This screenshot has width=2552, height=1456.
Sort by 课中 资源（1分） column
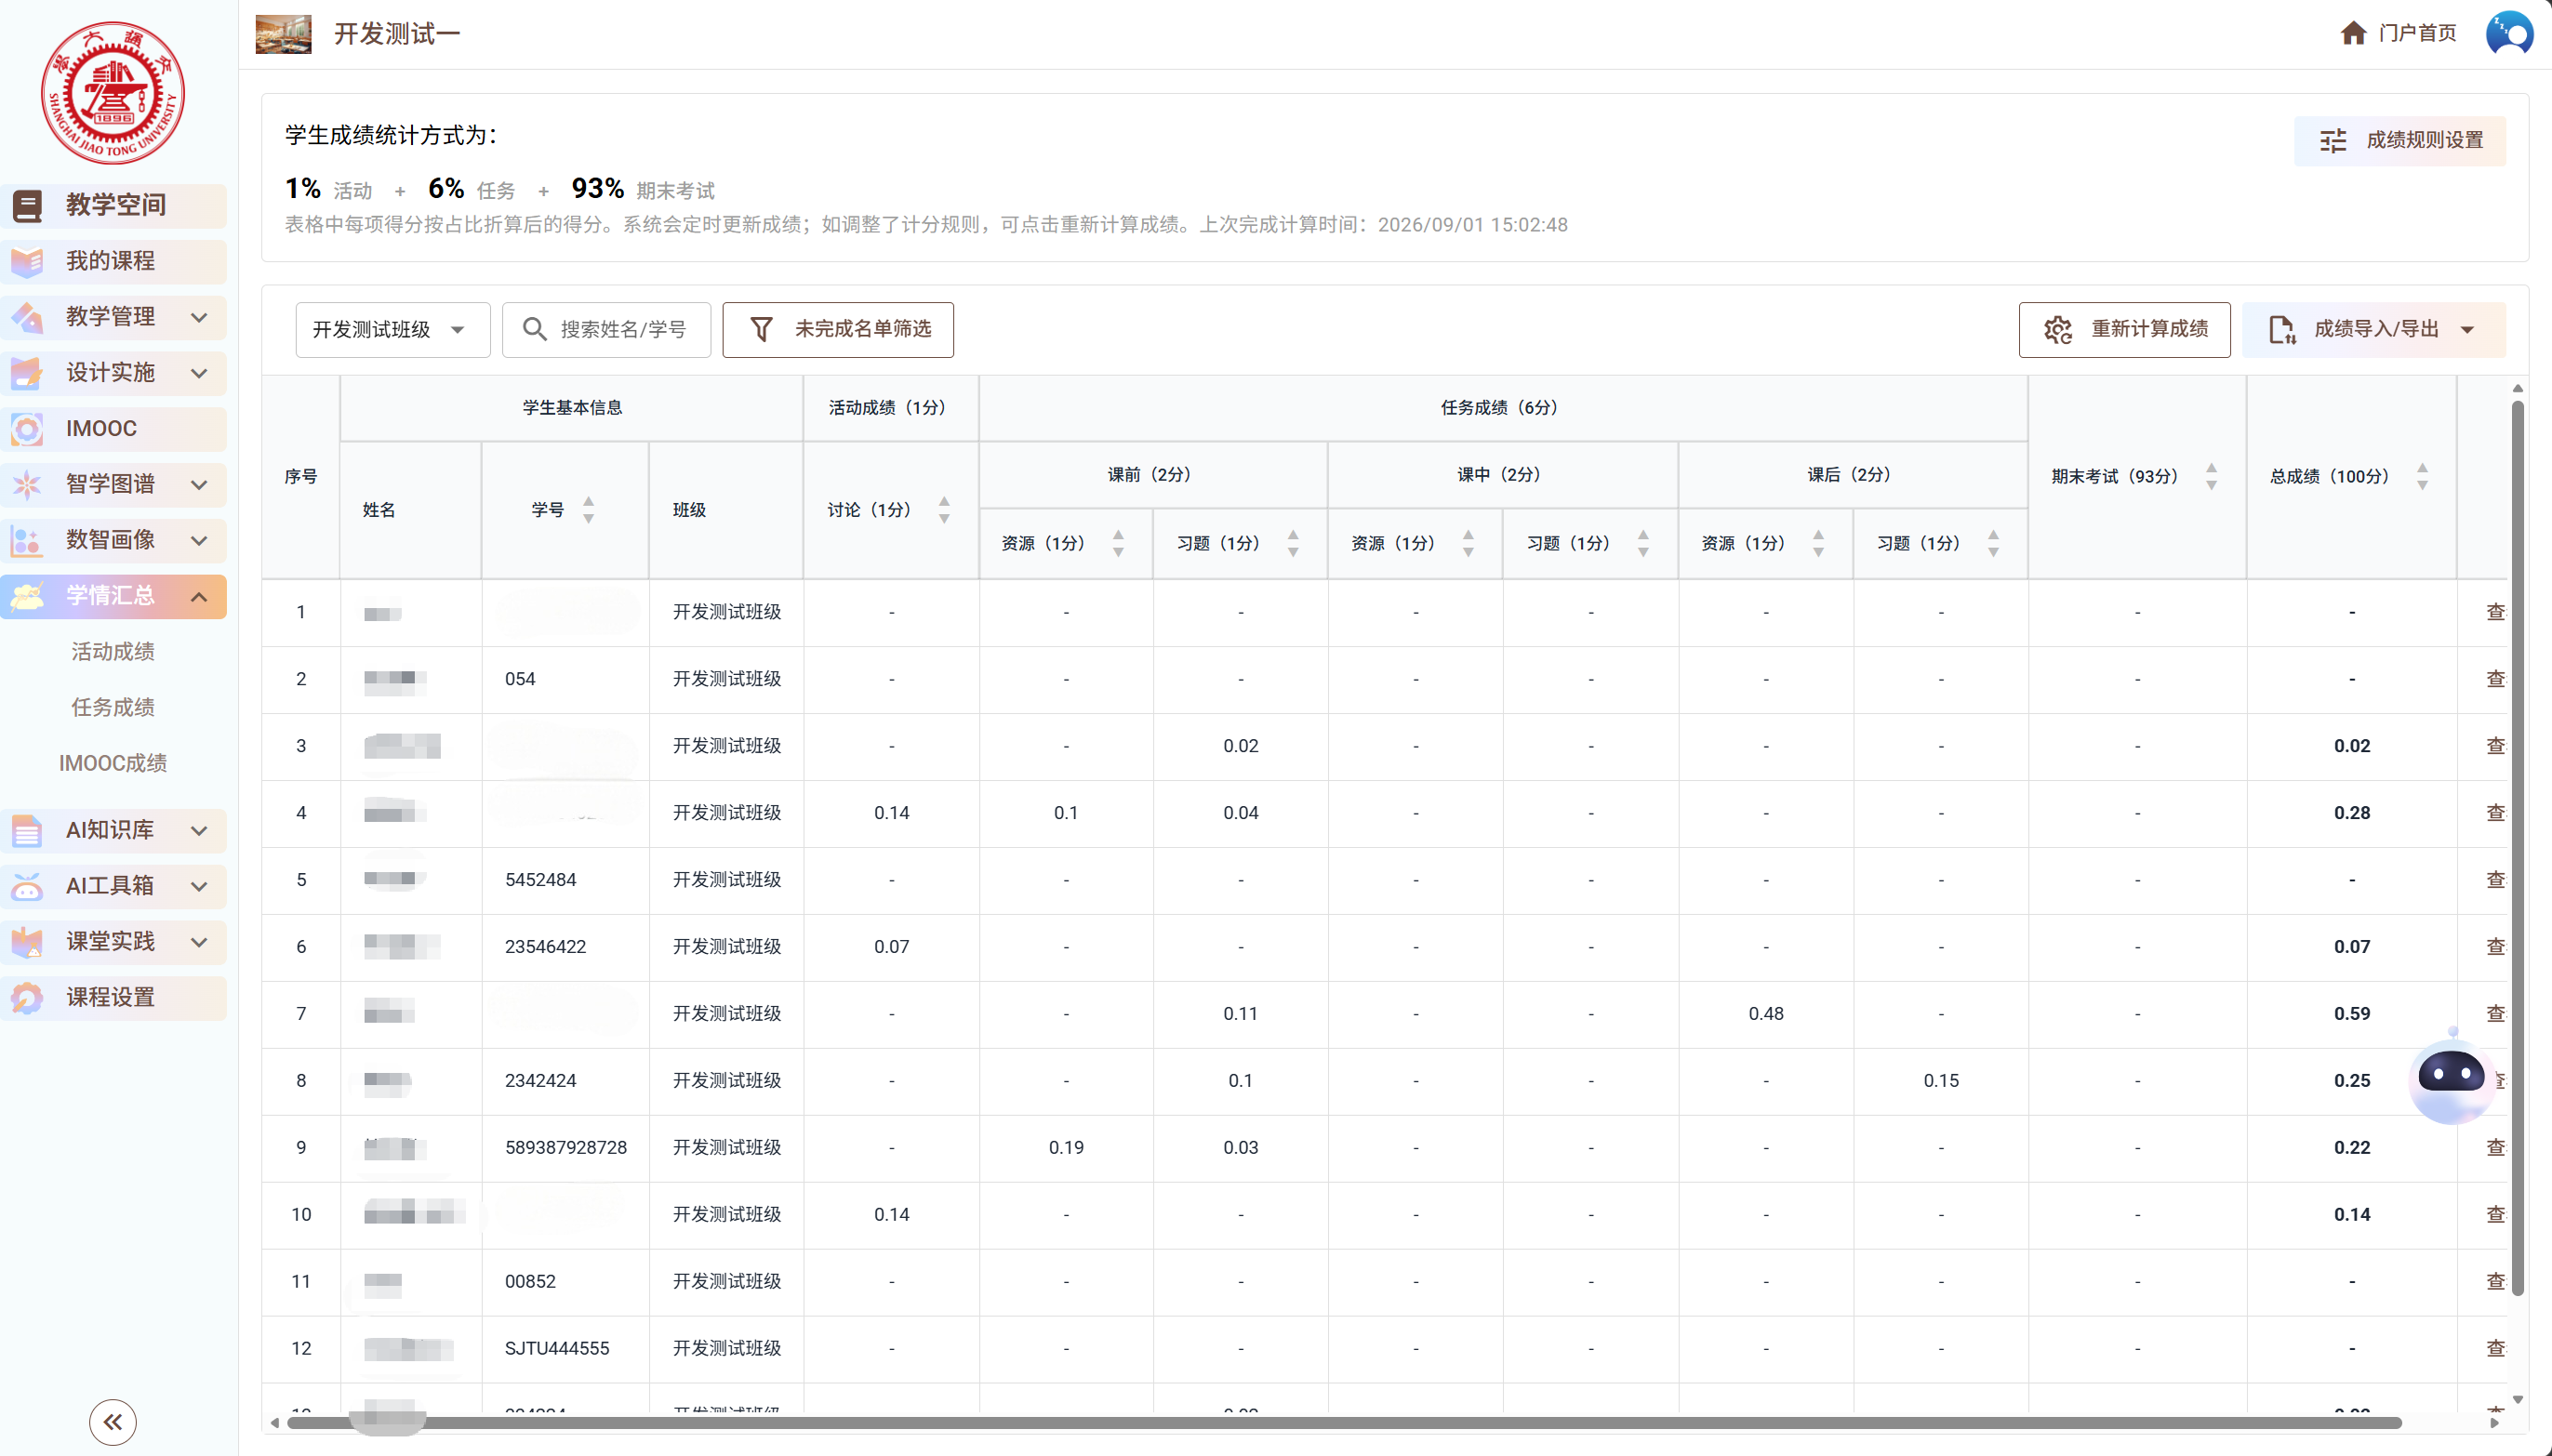pos(1468,543)
